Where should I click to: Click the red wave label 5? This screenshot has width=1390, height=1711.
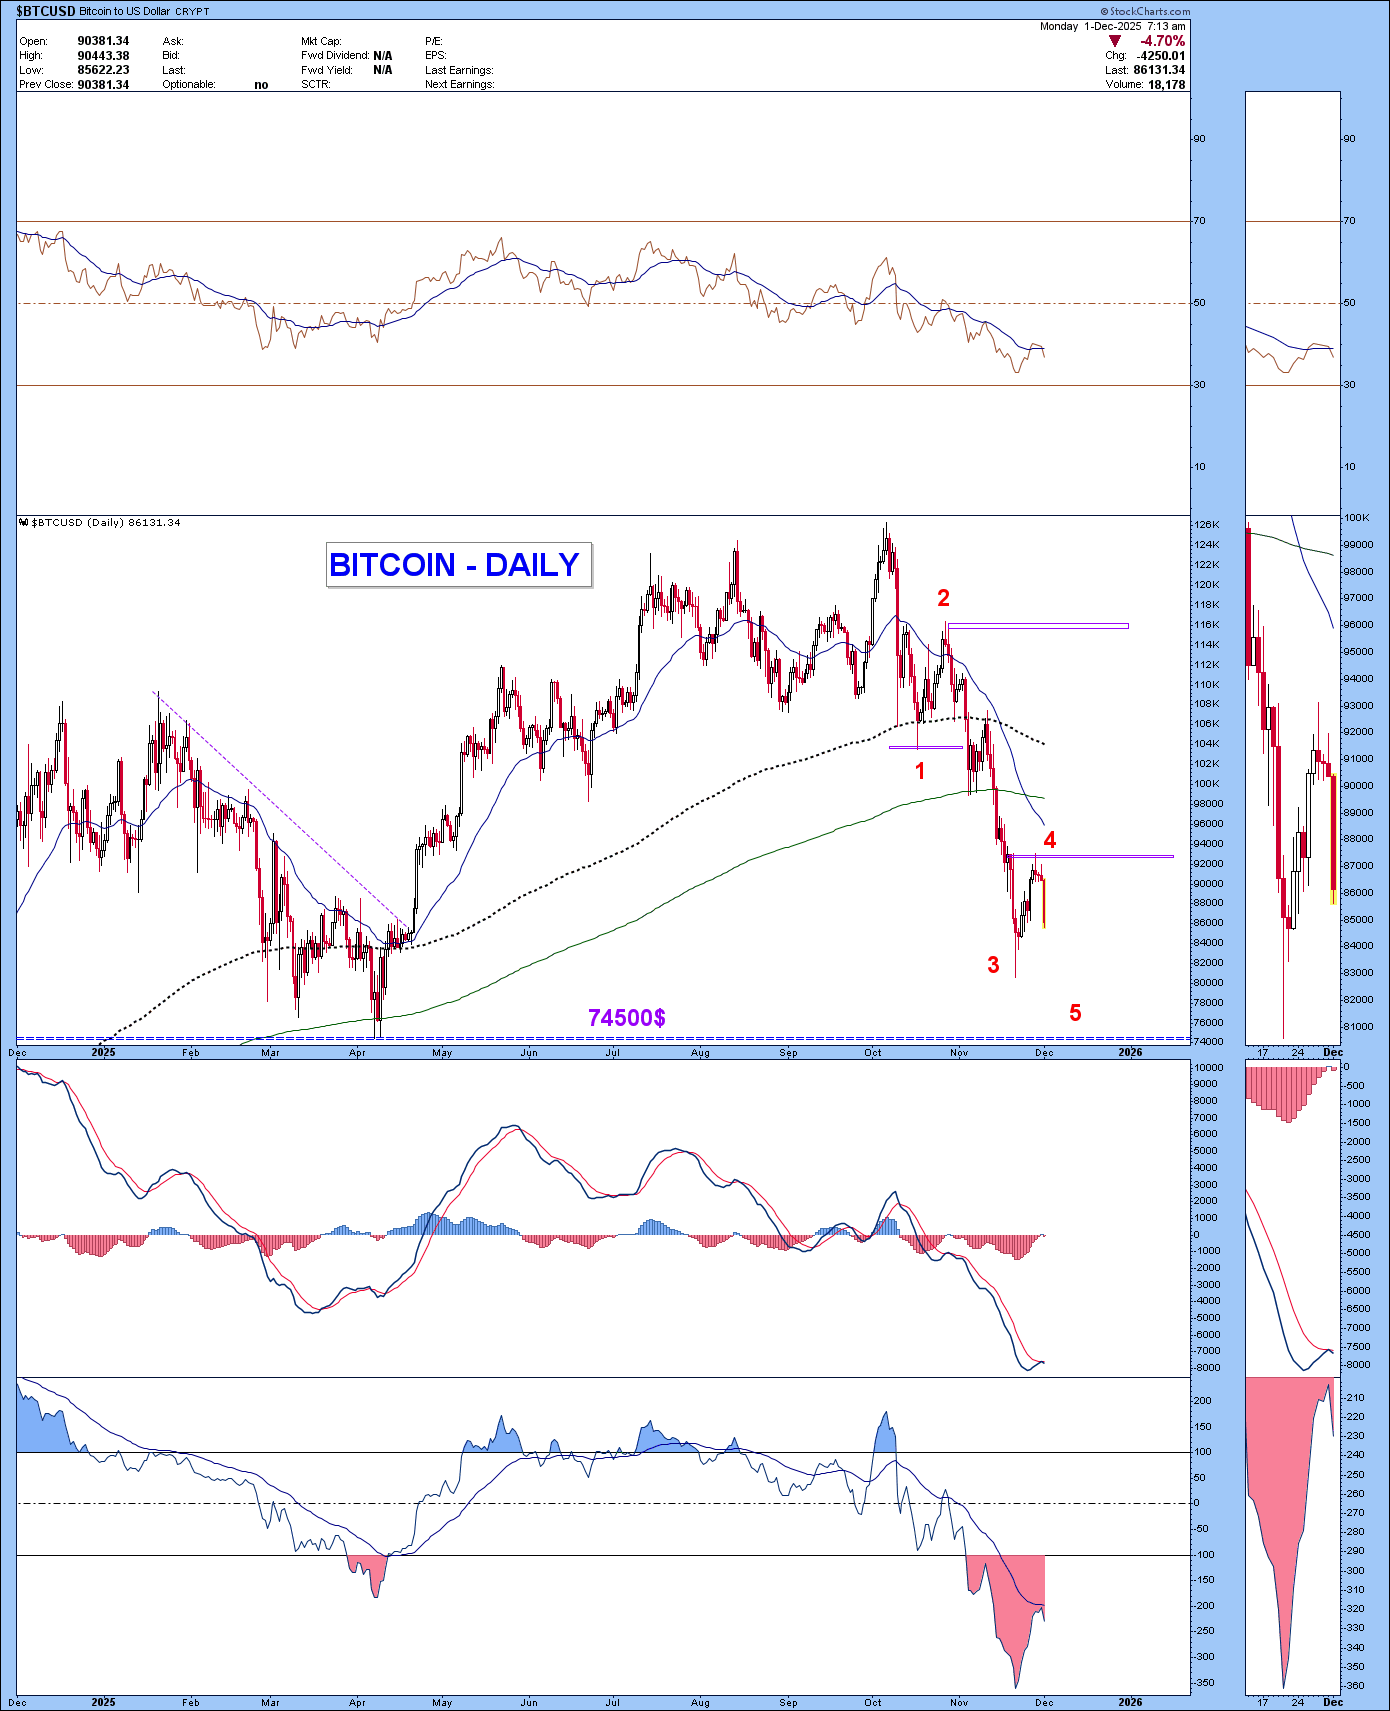pyautogui.click(x=1075, y=1013)
